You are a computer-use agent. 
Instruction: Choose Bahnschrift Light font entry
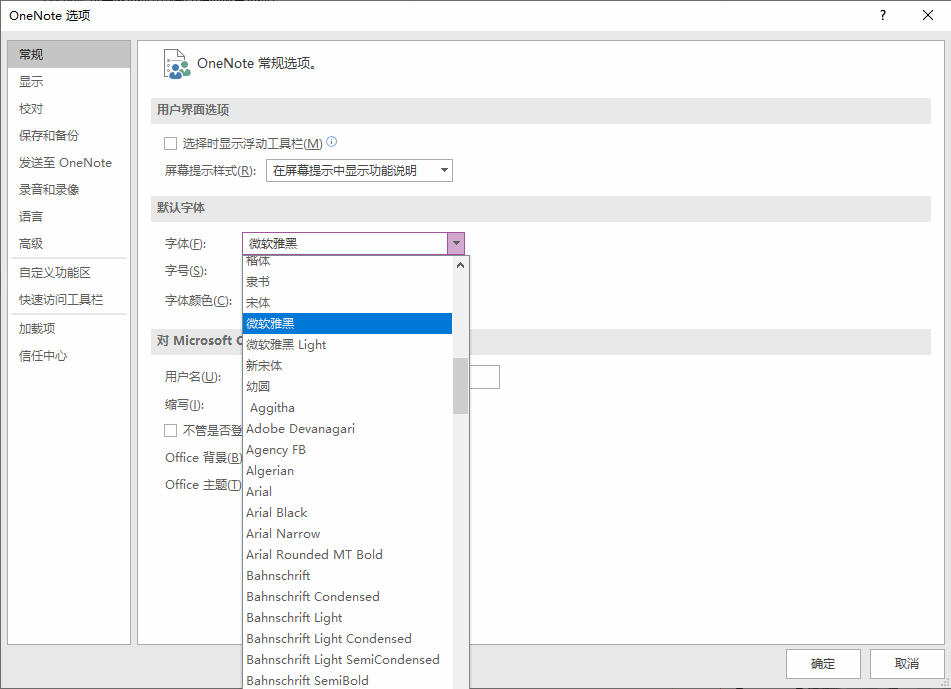click(x=348, y=618)
